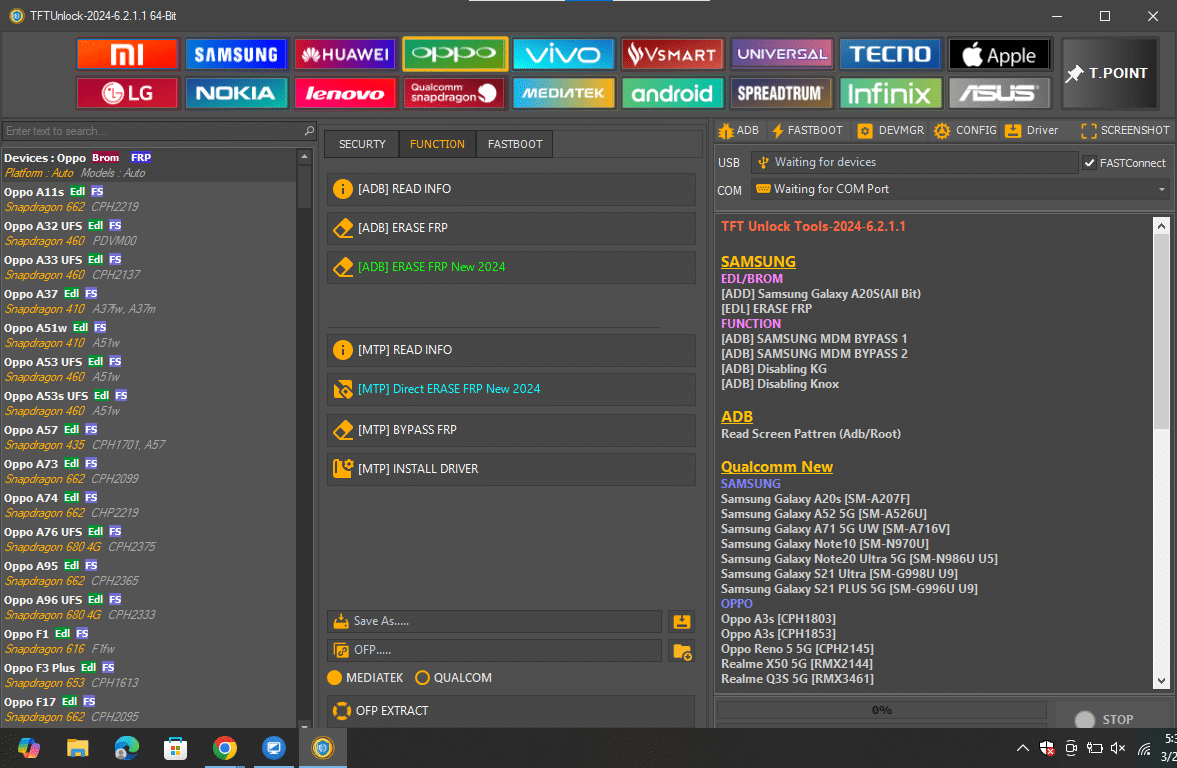Run [ADB] ERASE FRP New 2024

pos(511,267)
